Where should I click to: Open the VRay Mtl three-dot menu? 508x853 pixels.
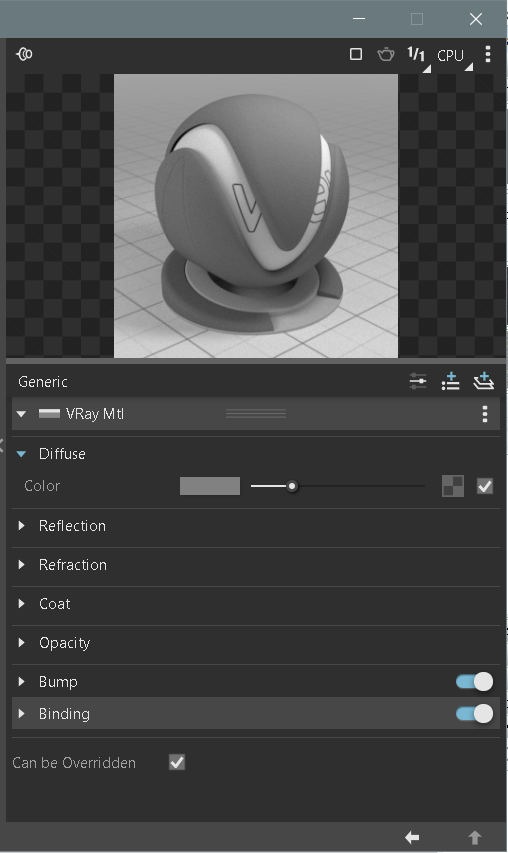click(485, 414)
